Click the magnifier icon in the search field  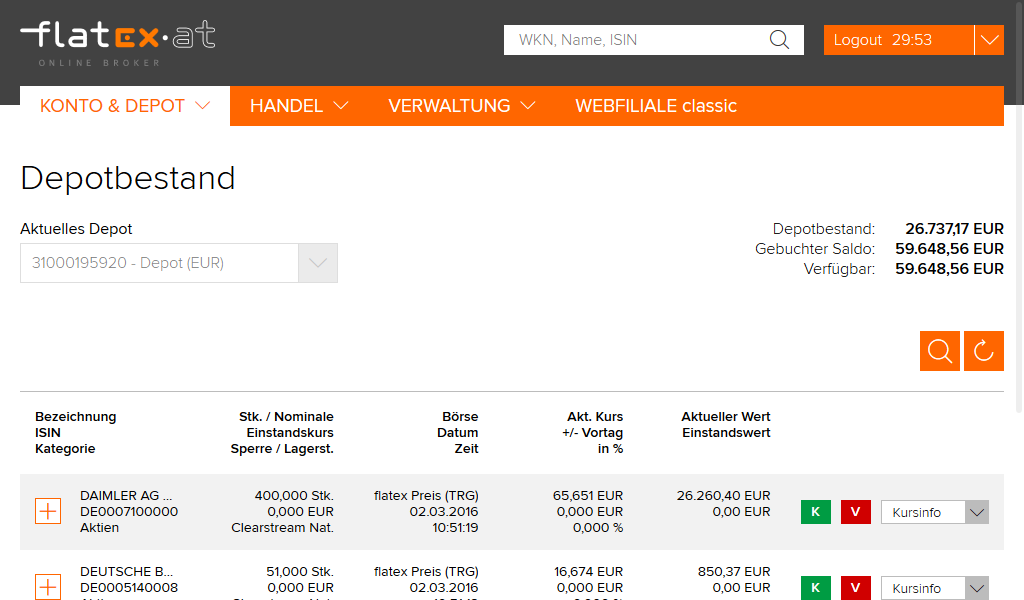coord(779,40)
